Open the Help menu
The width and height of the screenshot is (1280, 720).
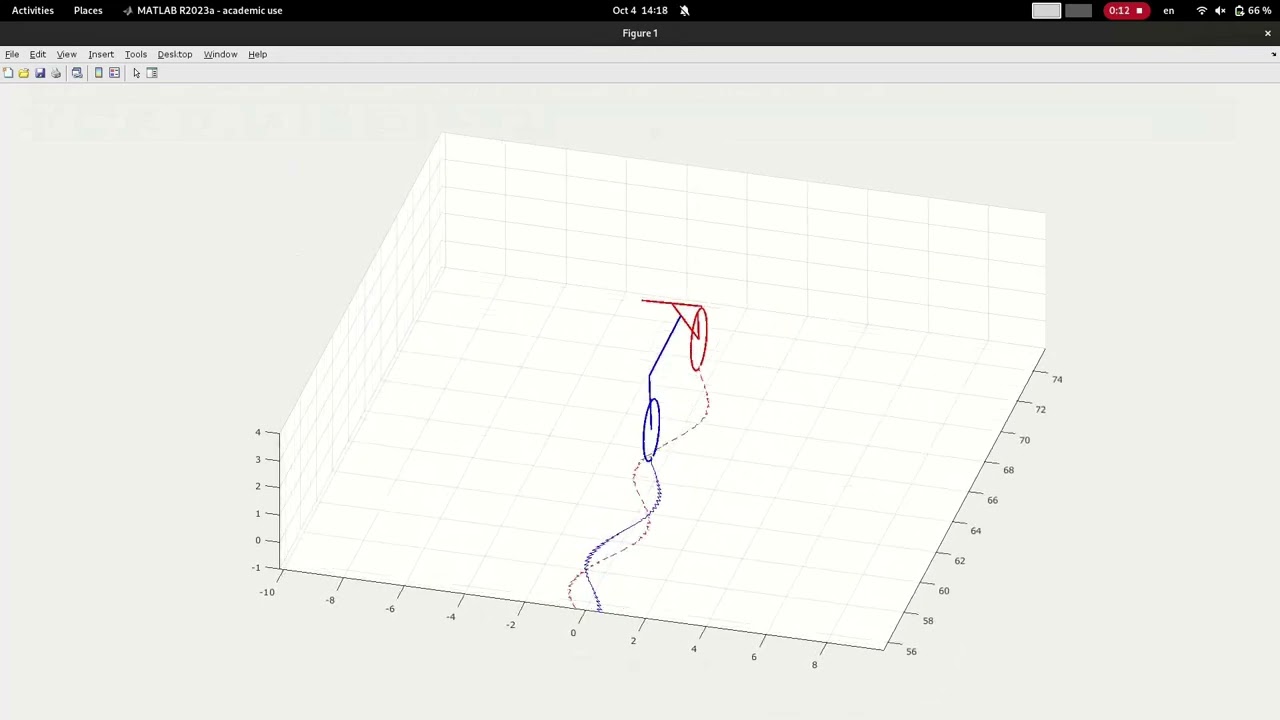258,54
